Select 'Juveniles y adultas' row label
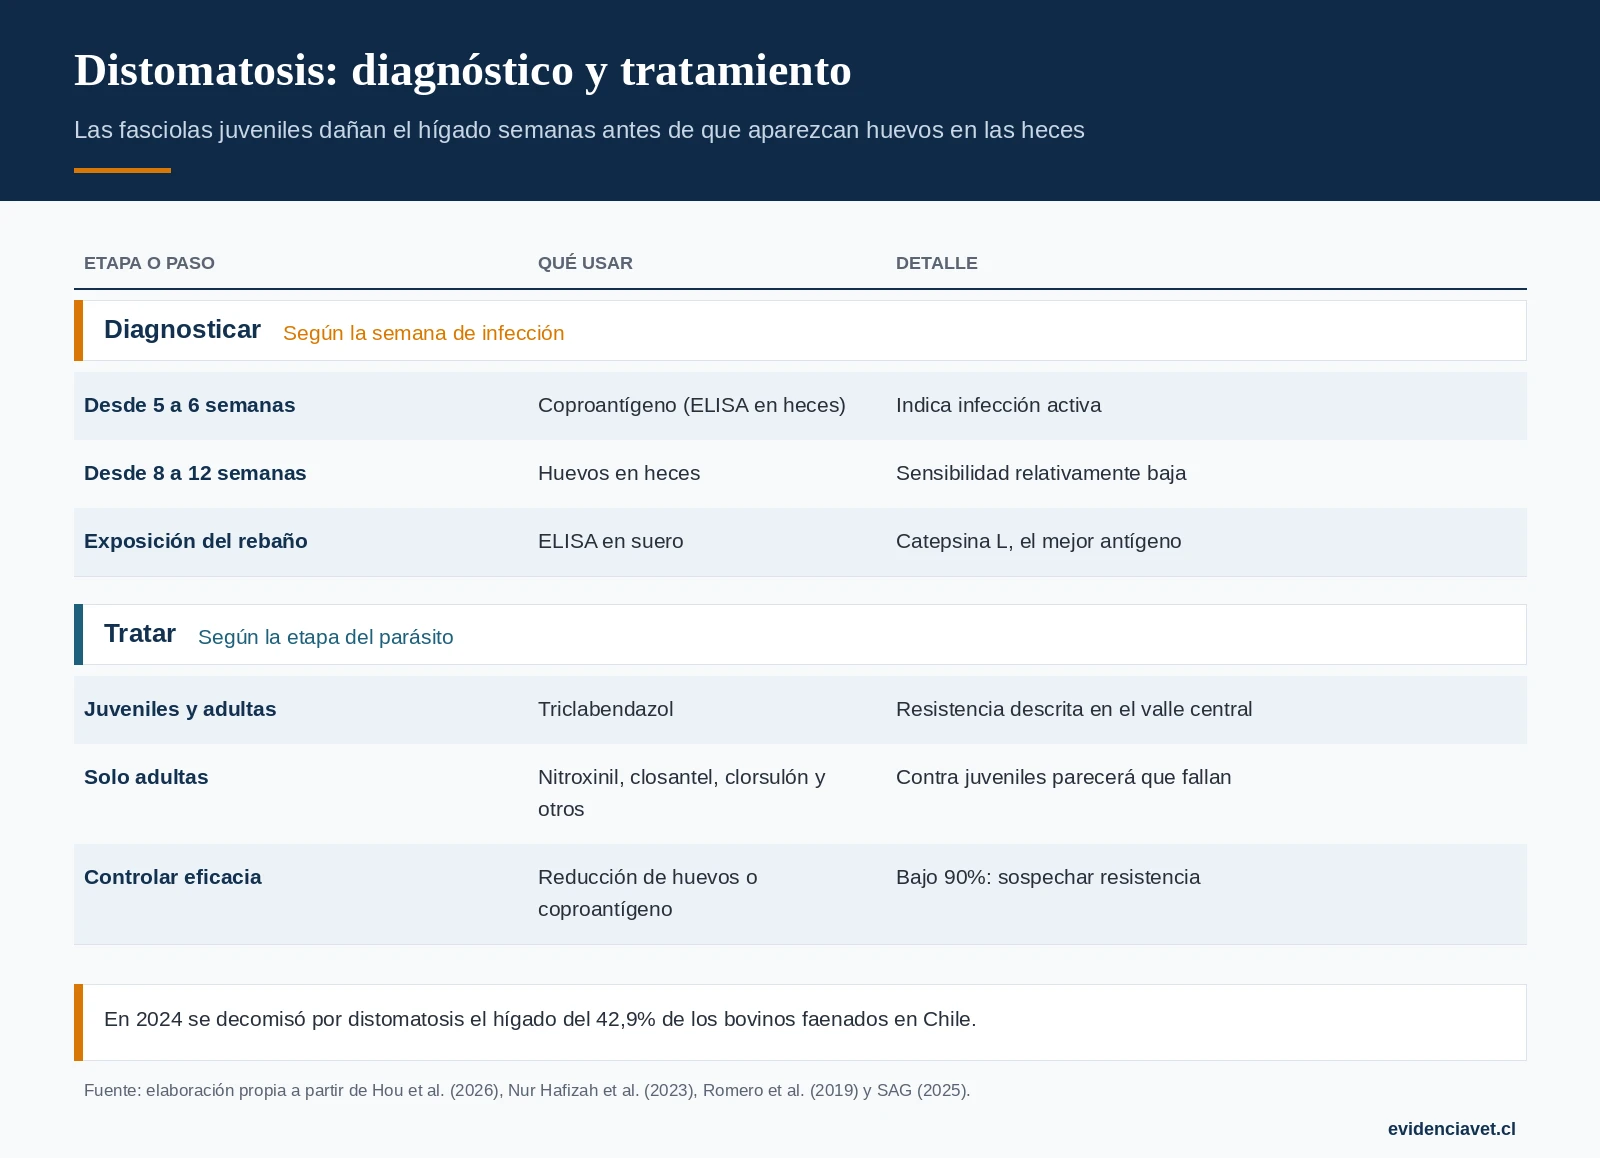 [180, 709]
